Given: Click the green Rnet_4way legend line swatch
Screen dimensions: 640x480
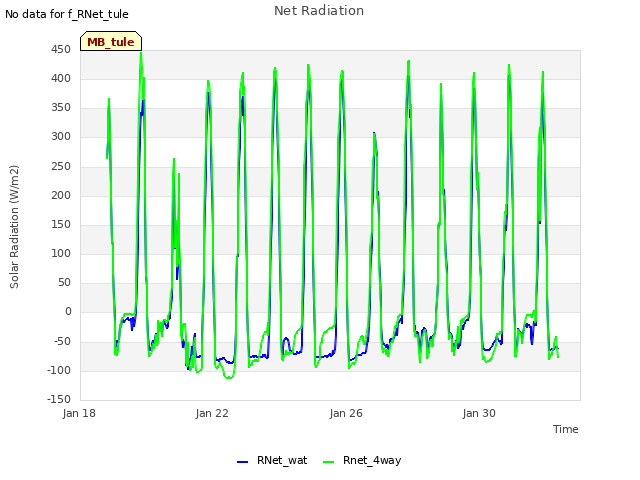Looking at the screenshot, I should (x=328, y=462).
